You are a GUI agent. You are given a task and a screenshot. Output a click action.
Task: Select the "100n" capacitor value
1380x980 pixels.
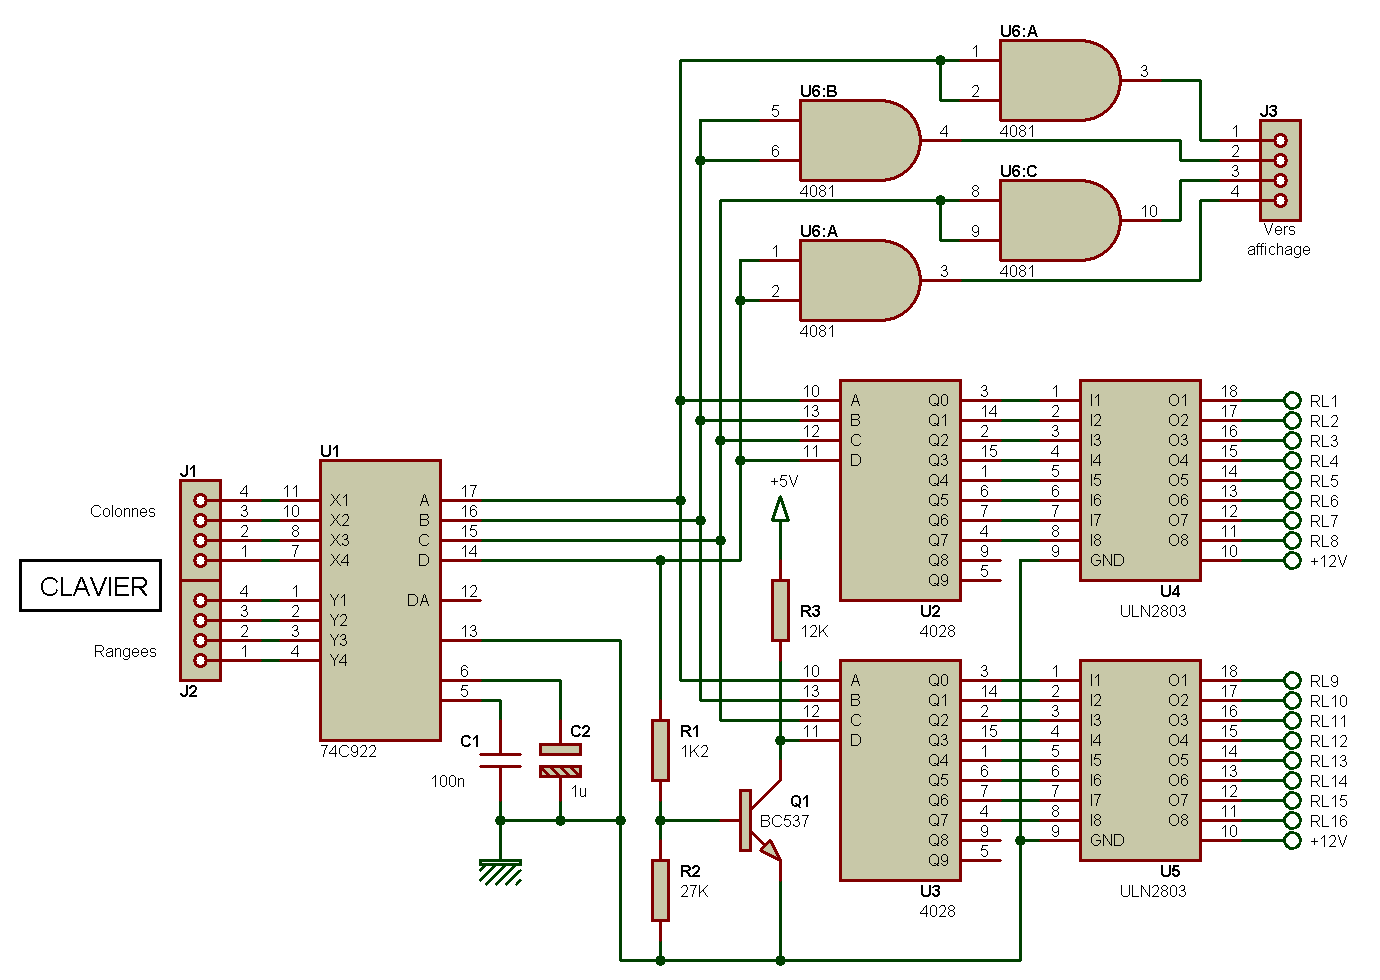coord(448,781)
